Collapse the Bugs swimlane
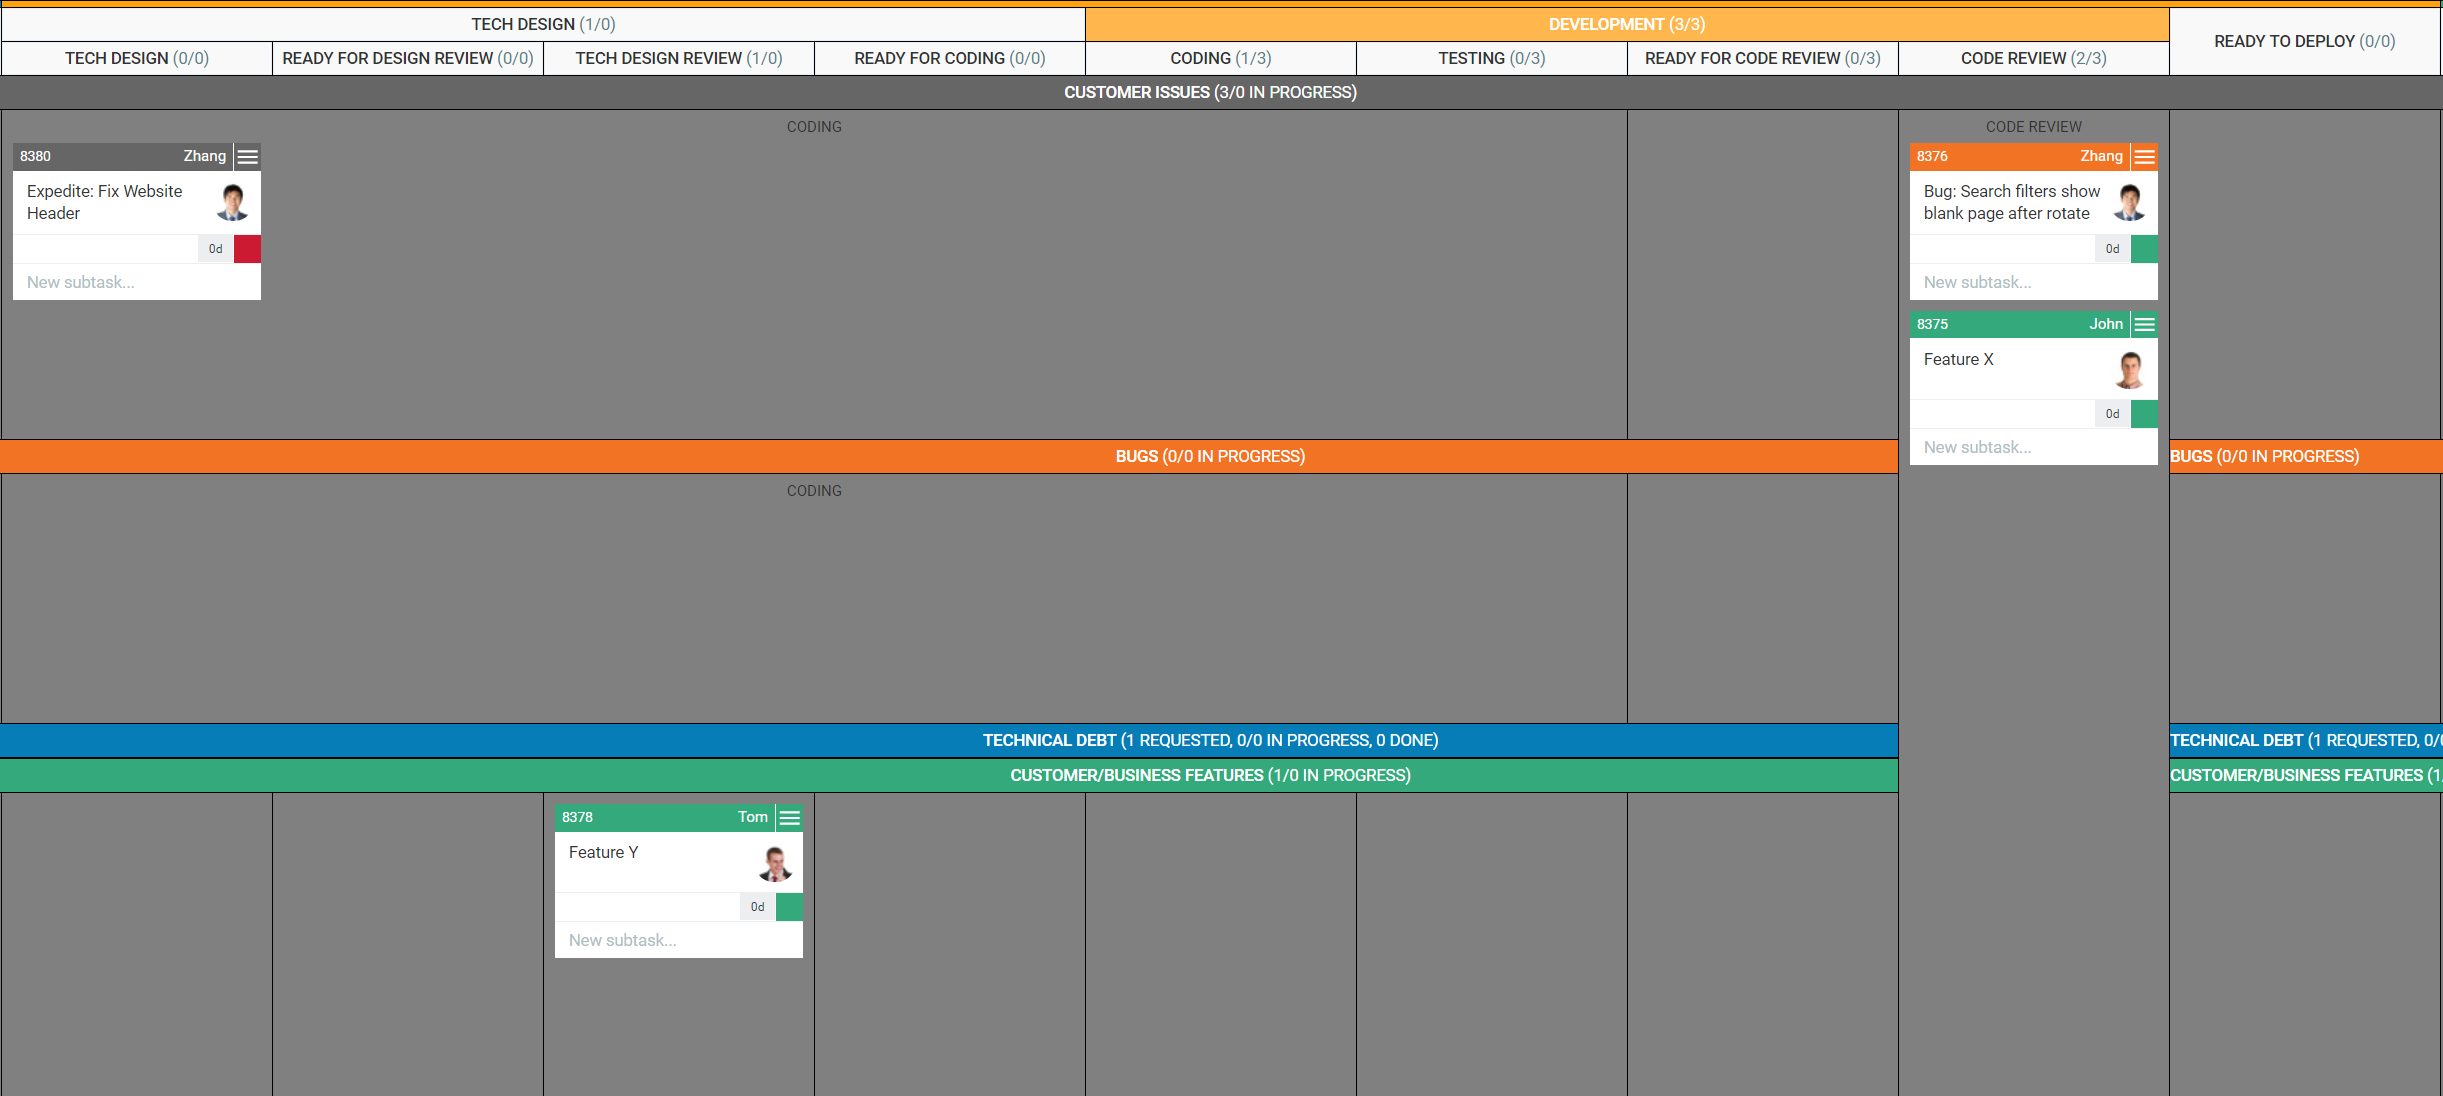The height and width of the screenshot is (1096, 2443). 1210,456
